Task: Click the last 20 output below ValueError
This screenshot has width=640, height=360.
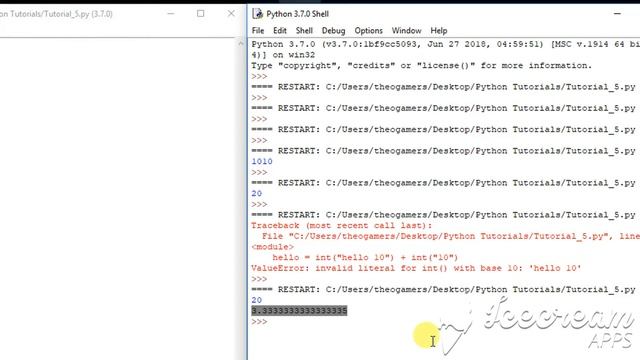Action: 256,300
